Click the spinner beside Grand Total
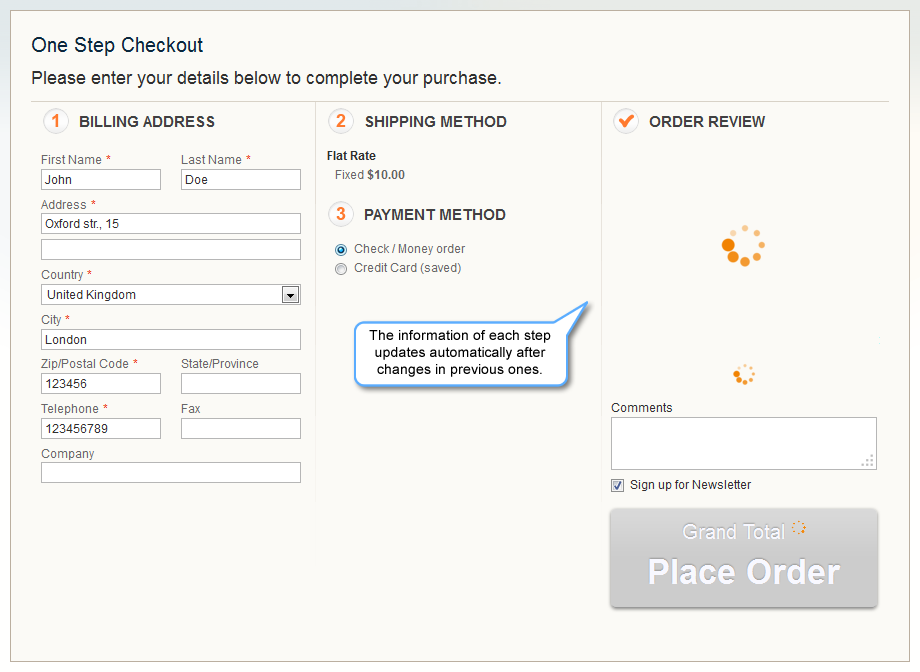The height and width of the screenshot is (672, 920). pos(799,528)
